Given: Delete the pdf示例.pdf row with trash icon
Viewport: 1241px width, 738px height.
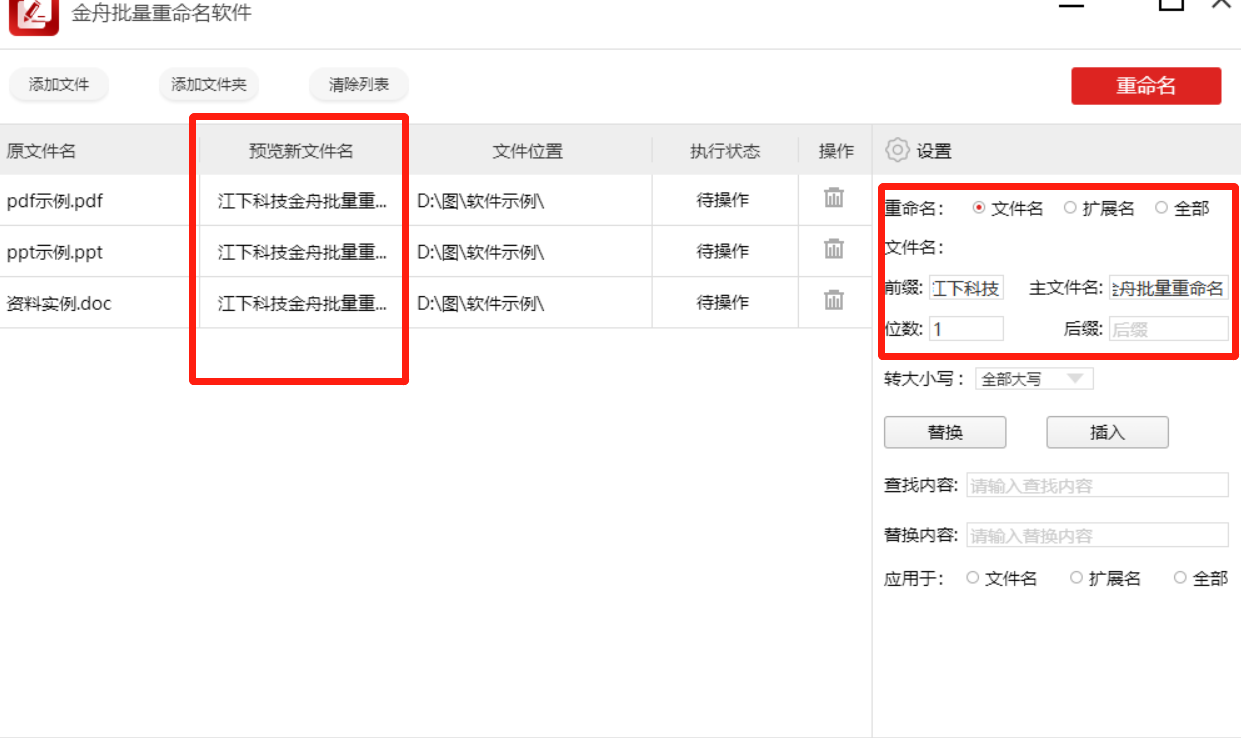Looking at the screenshot, I should [833, 198].
